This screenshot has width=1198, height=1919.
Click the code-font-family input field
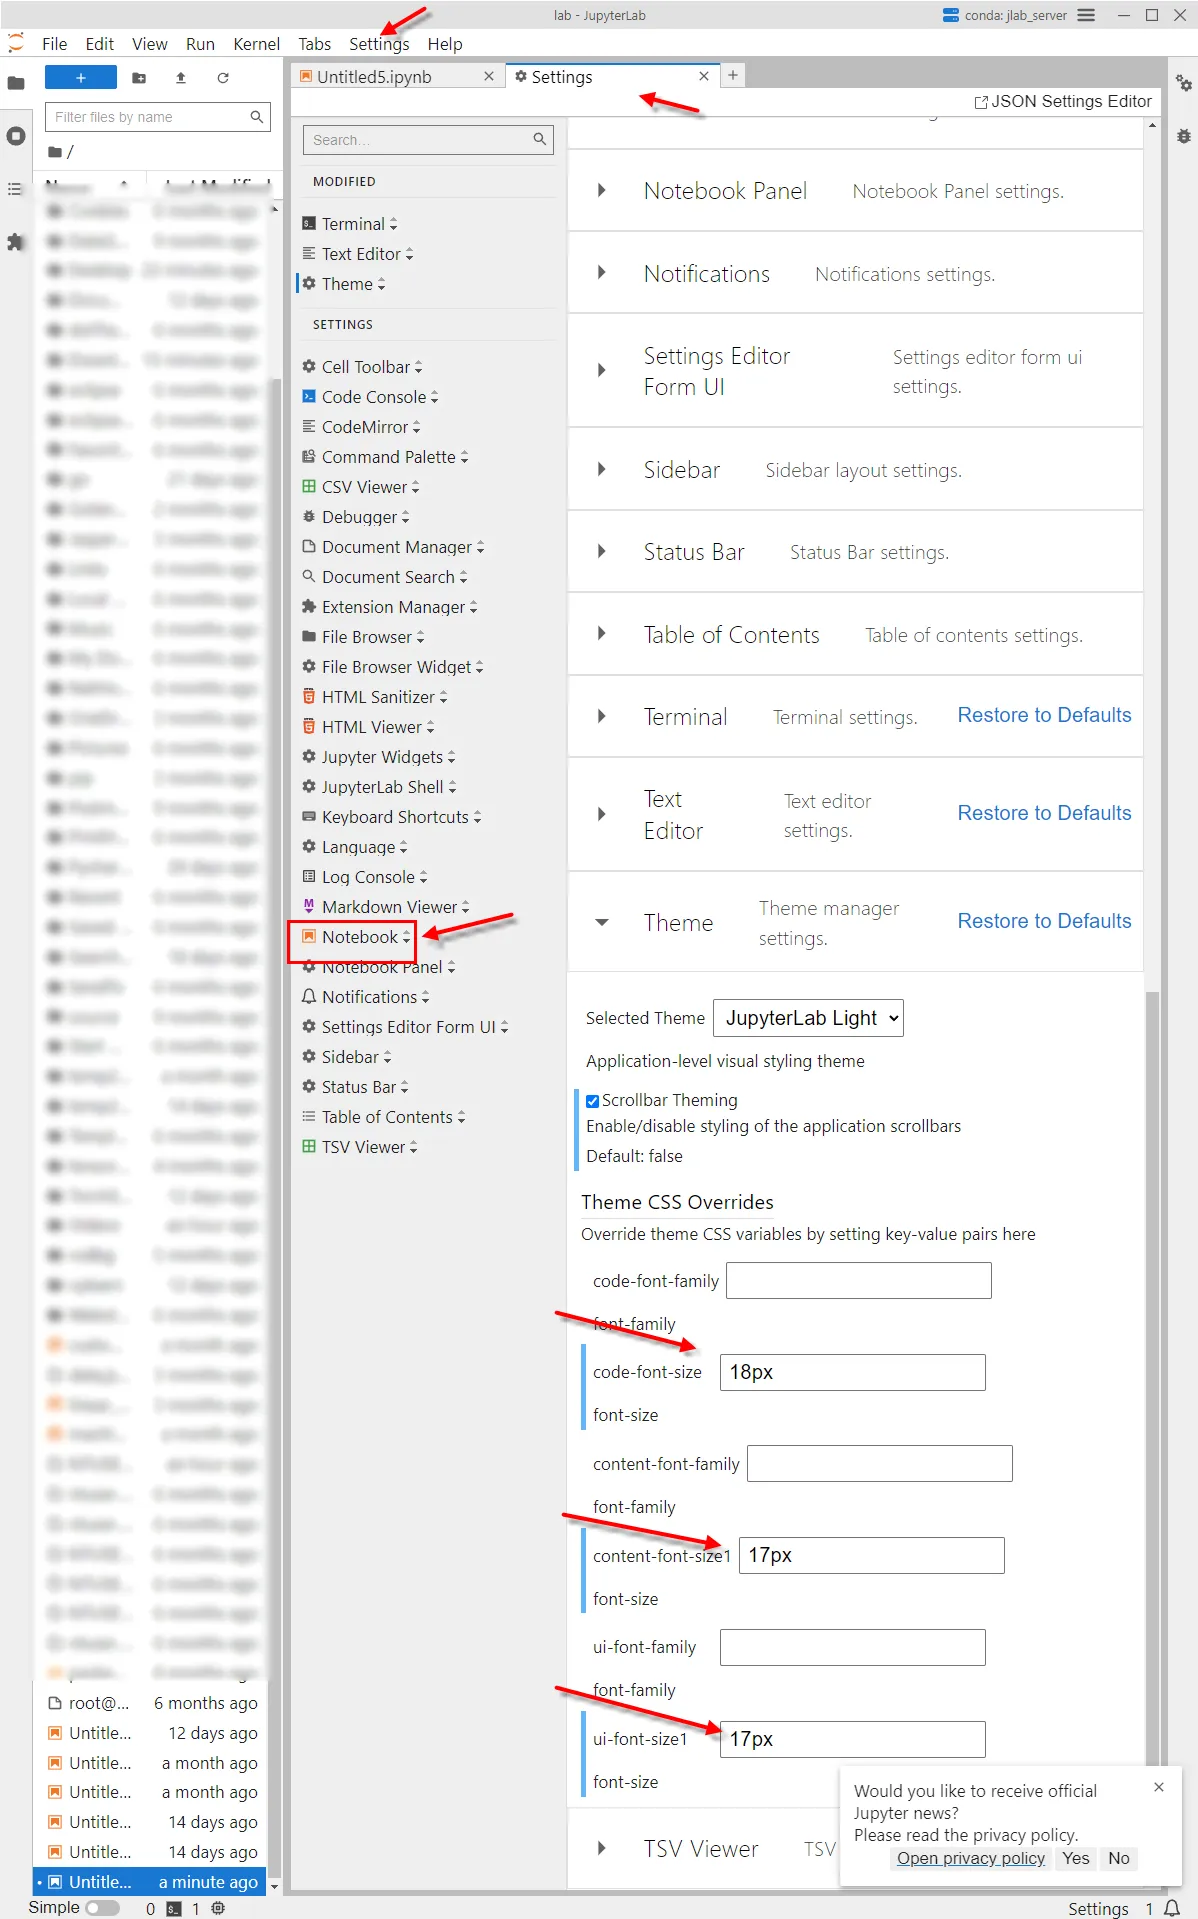coord(859,1280)
